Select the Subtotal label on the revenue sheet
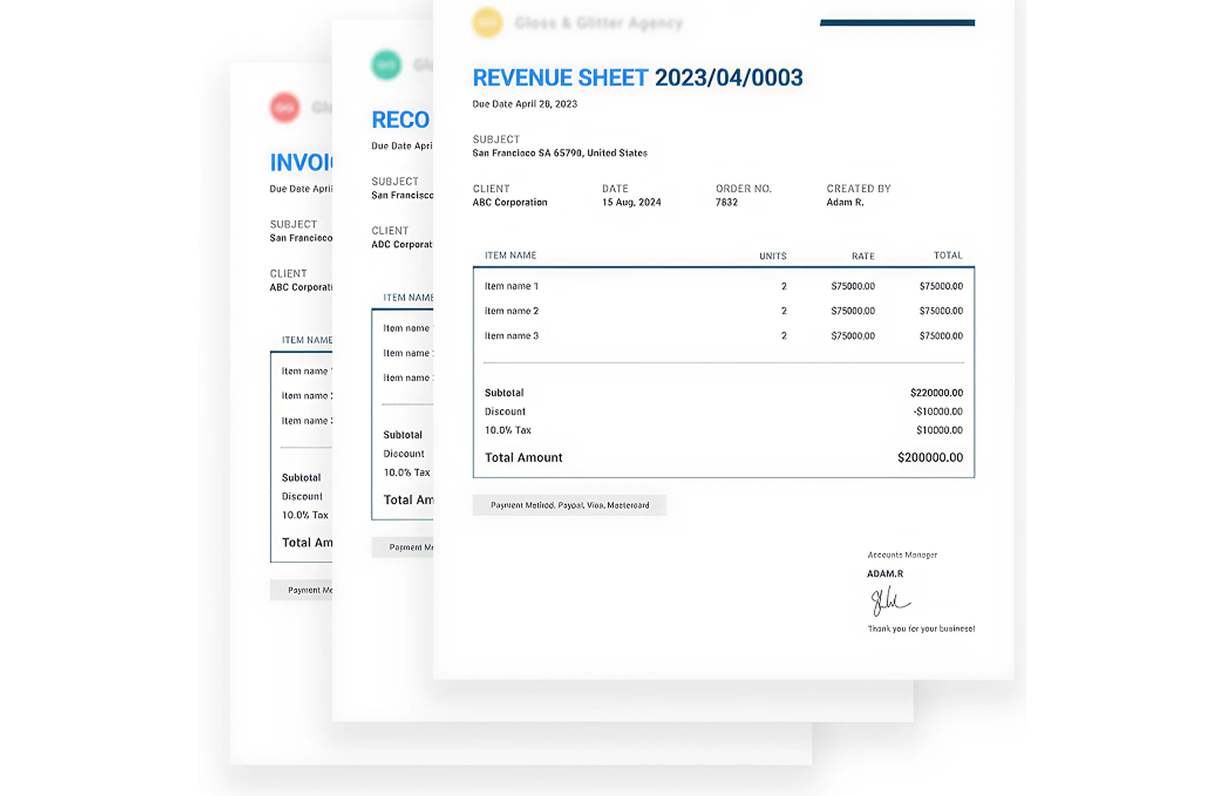The height and width of the screenshot is (796, 1225). coord(504,393)
